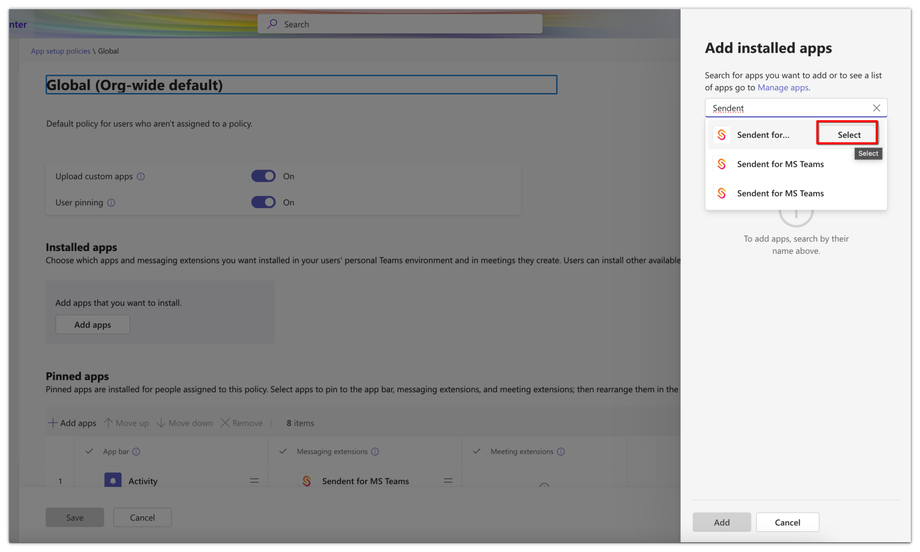The image size is (920, 552).
Task: Click Sendent icon in Messaging extensions column
Action: pos(306,481)
